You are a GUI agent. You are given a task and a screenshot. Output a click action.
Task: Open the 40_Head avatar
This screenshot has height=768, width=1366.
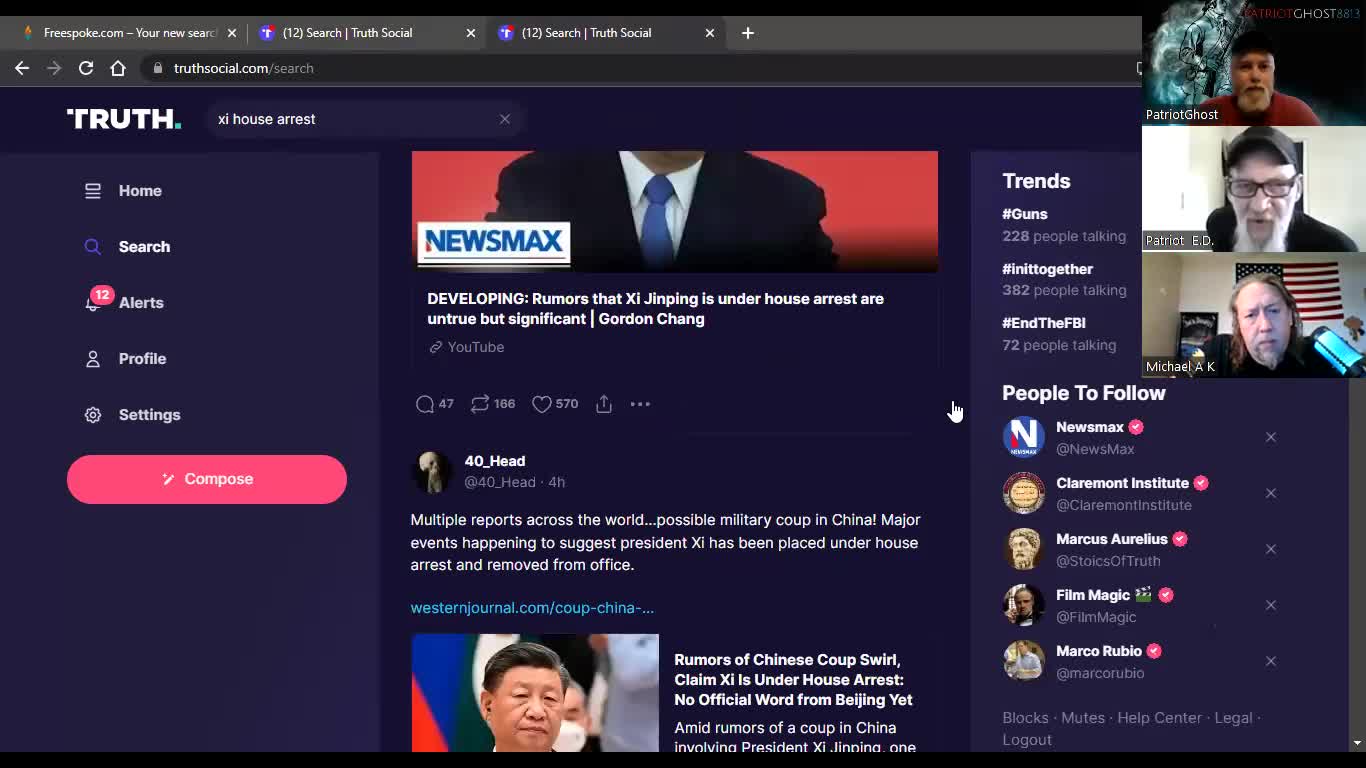tap(432, 471)
